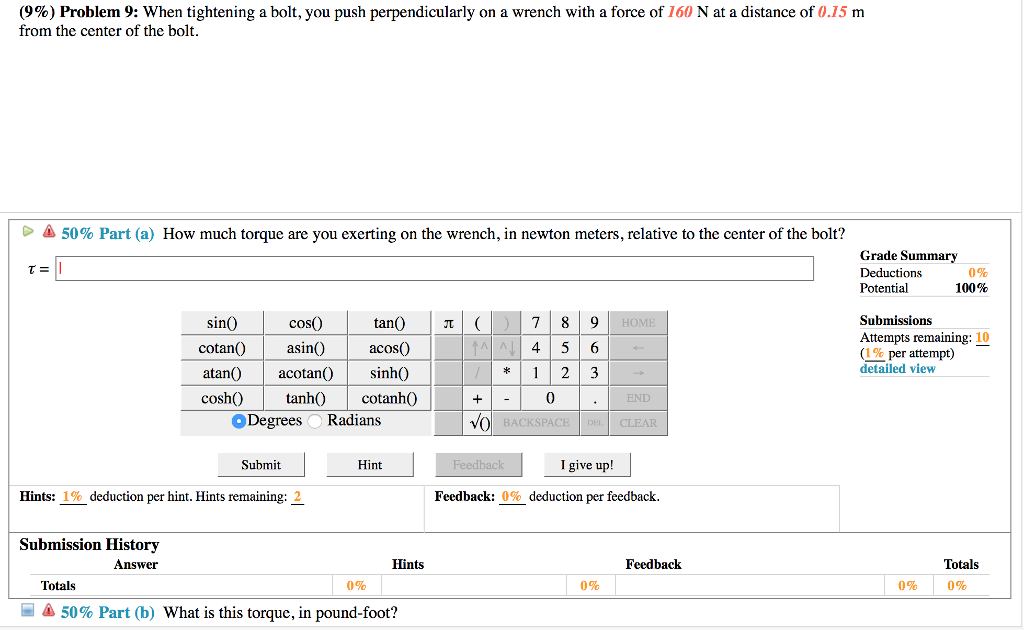
Task: Click the Part (a) warning triangle icon
Action: coord(48,233)
